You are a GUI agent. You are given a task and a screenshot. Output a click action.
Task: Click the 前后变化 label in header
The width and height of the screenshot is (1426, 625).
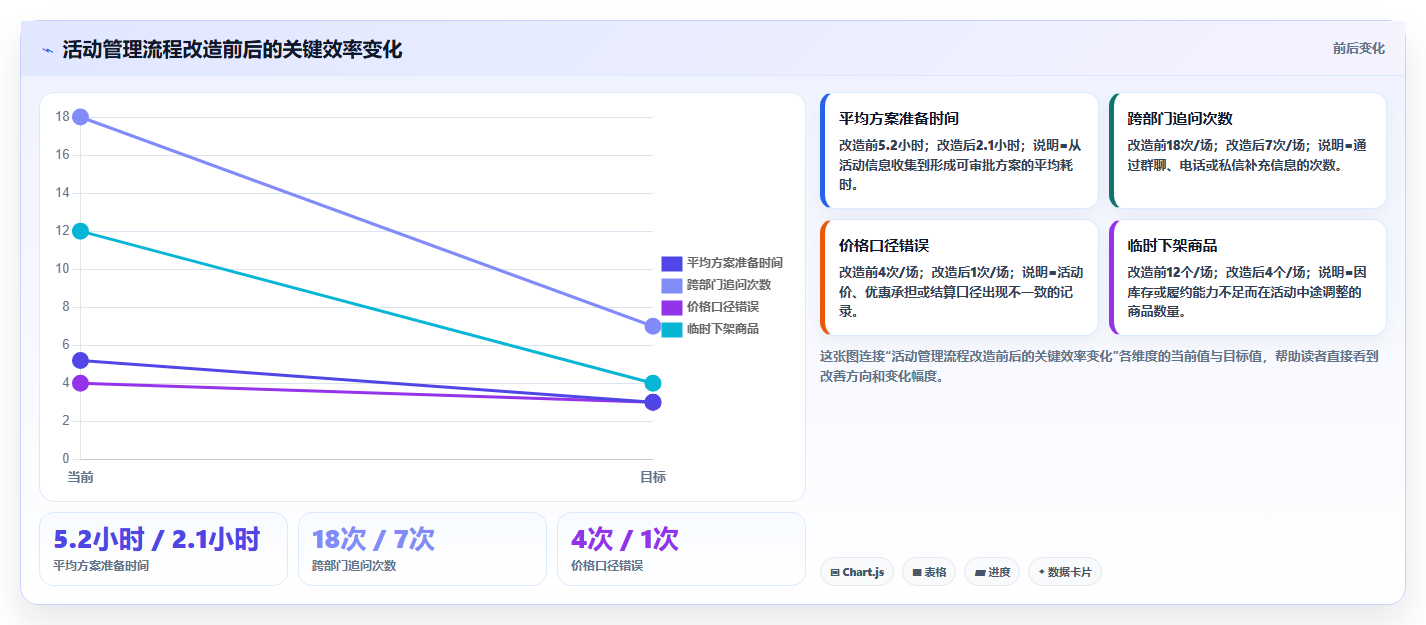click(x=1359, y=48)
